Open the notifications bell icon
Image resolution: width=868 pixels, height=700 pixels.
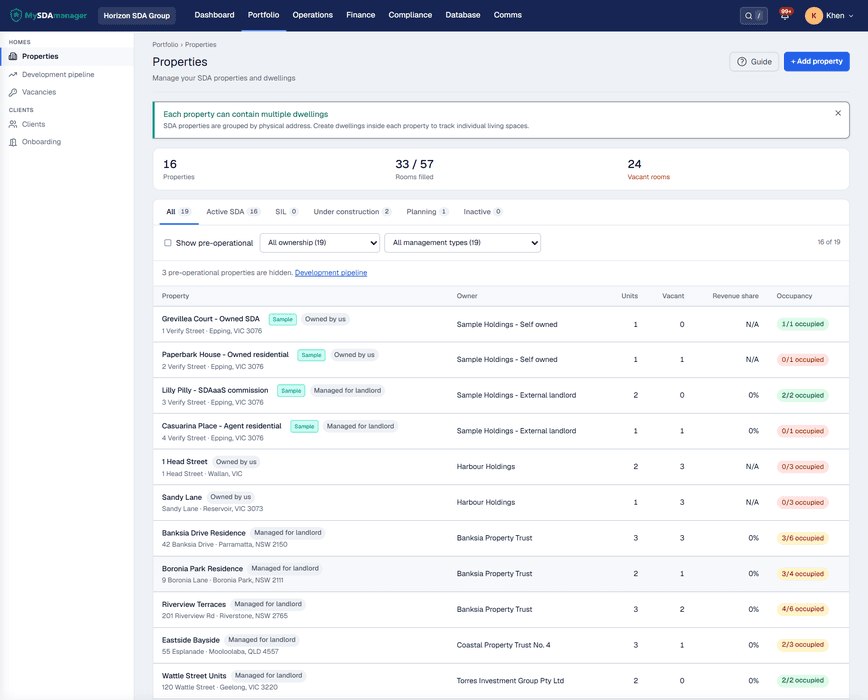pyautogui.click(x=785, y=15)
